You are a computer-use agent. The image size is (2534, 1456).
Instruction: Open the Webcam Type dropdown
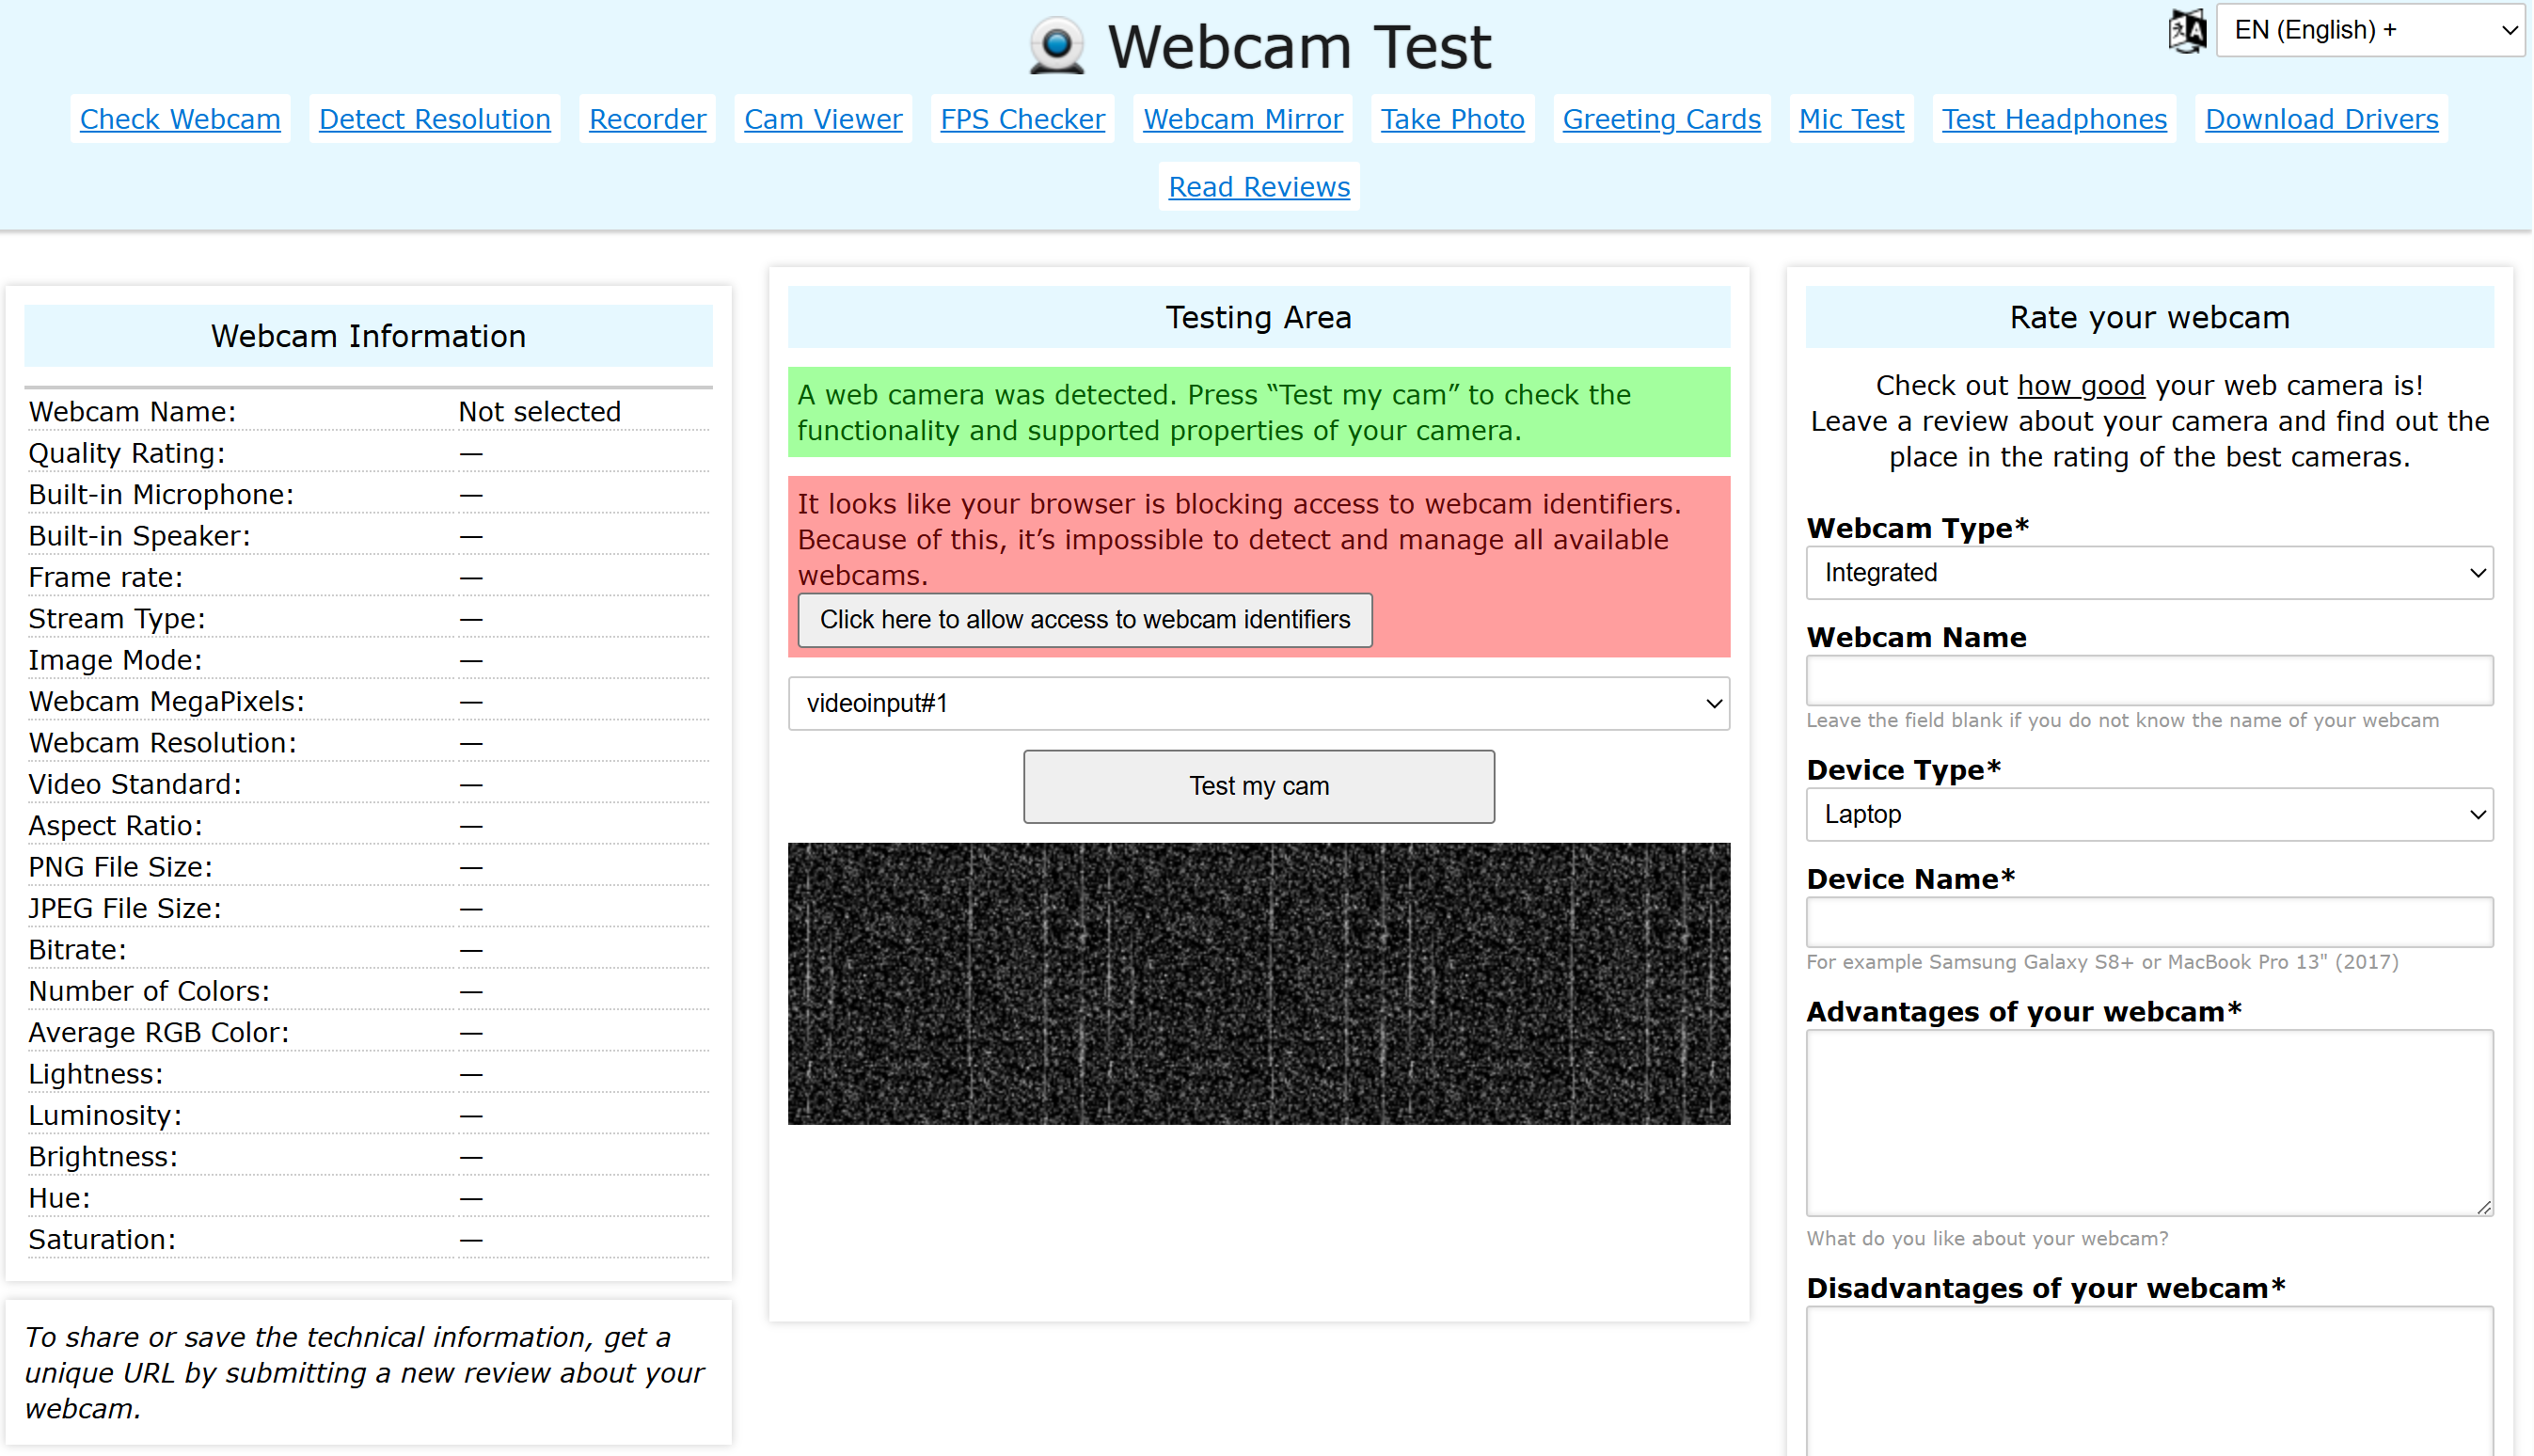point(2148,572)
